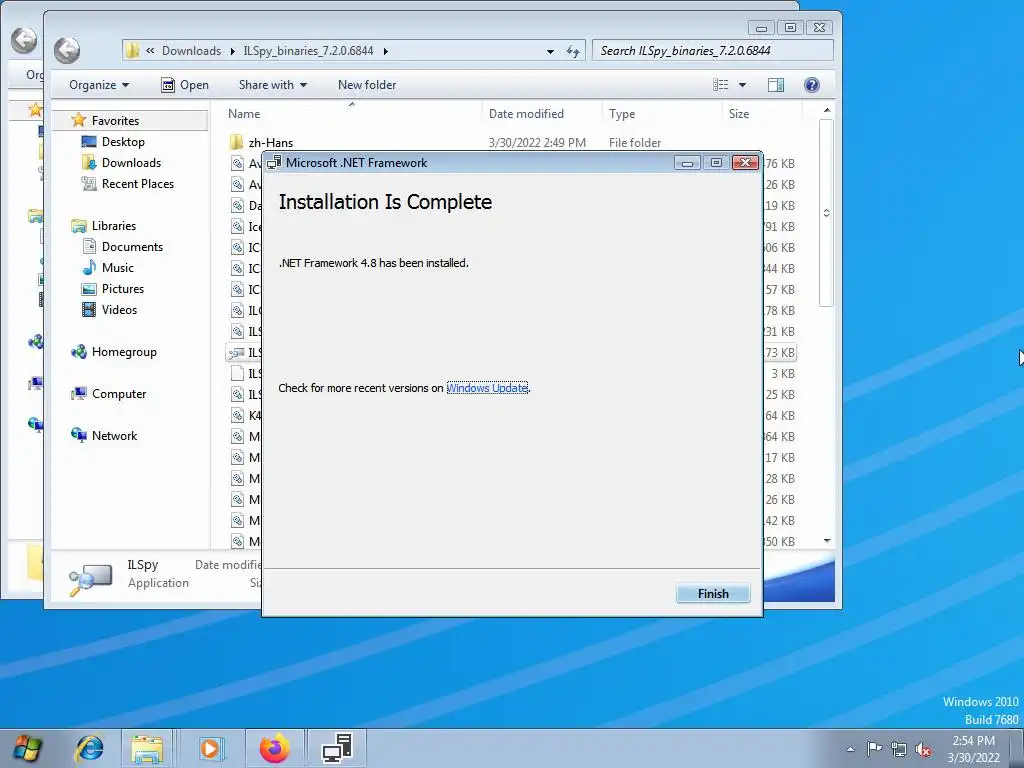Open Pictures library
This screenshot has width=1024, height=768.
point(122,288)
